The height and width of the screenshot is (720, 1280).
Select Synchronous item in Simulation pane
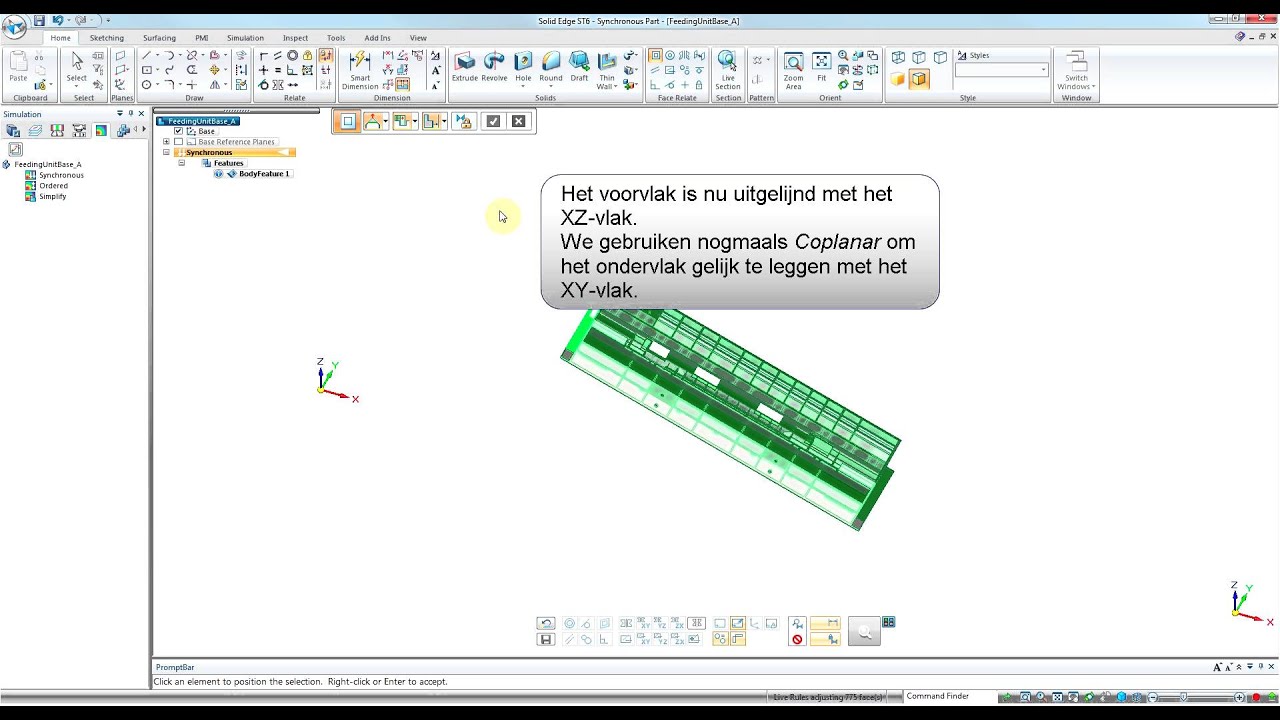coord(61,175)
